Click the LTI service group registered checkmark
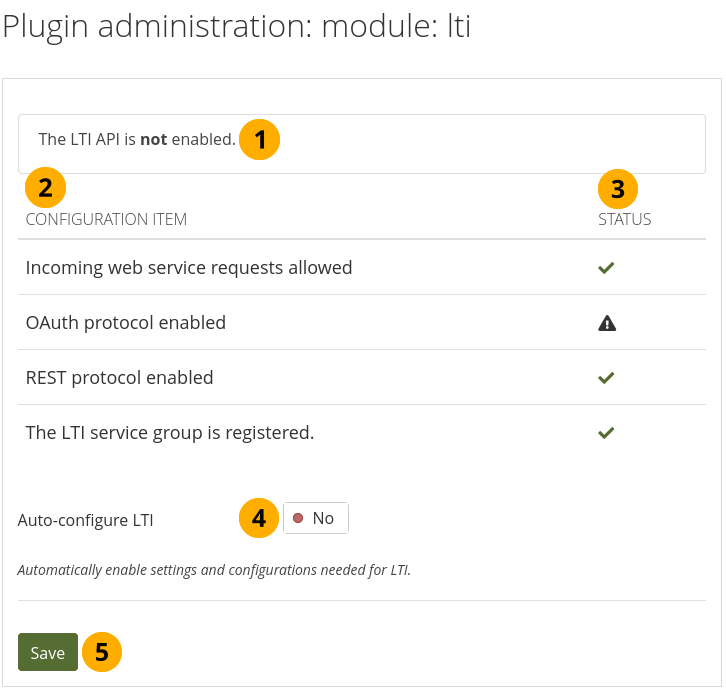Viewport: 726px width, 690px height. click(605, 433)
